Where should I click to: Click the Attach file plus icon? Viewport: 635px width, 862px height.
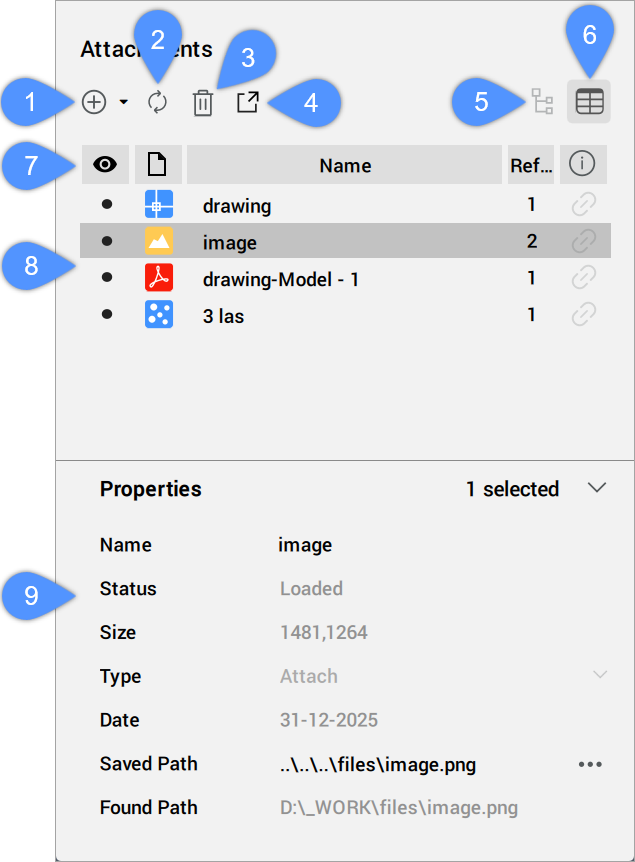pos(94,102)
